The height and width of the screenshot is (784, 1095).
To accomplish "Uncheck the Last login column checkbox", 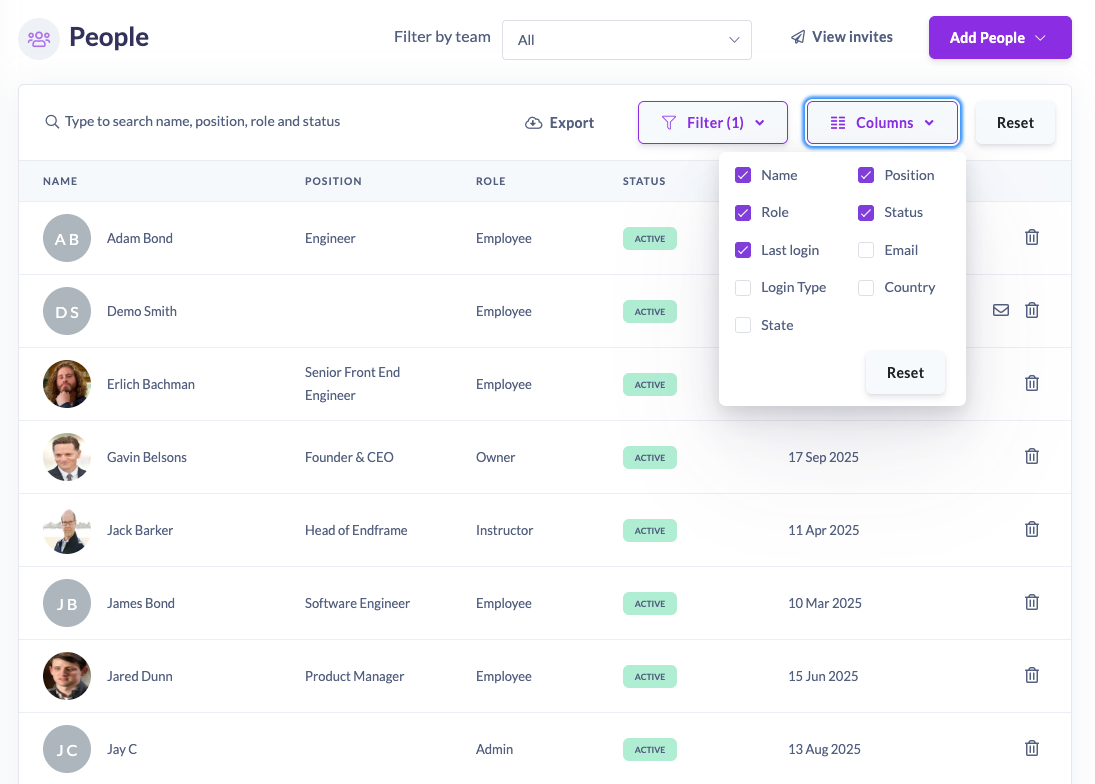I will click(743, 250).
